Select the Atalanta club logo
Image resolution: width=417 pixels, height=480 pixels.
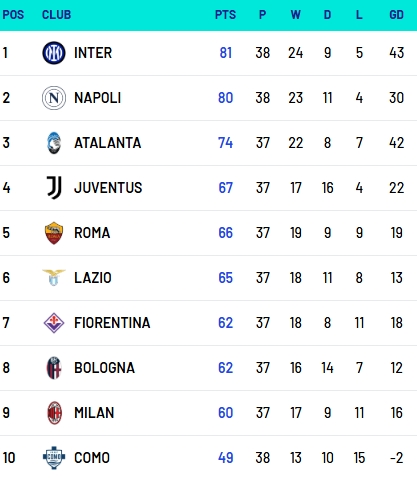click(54, 143)
